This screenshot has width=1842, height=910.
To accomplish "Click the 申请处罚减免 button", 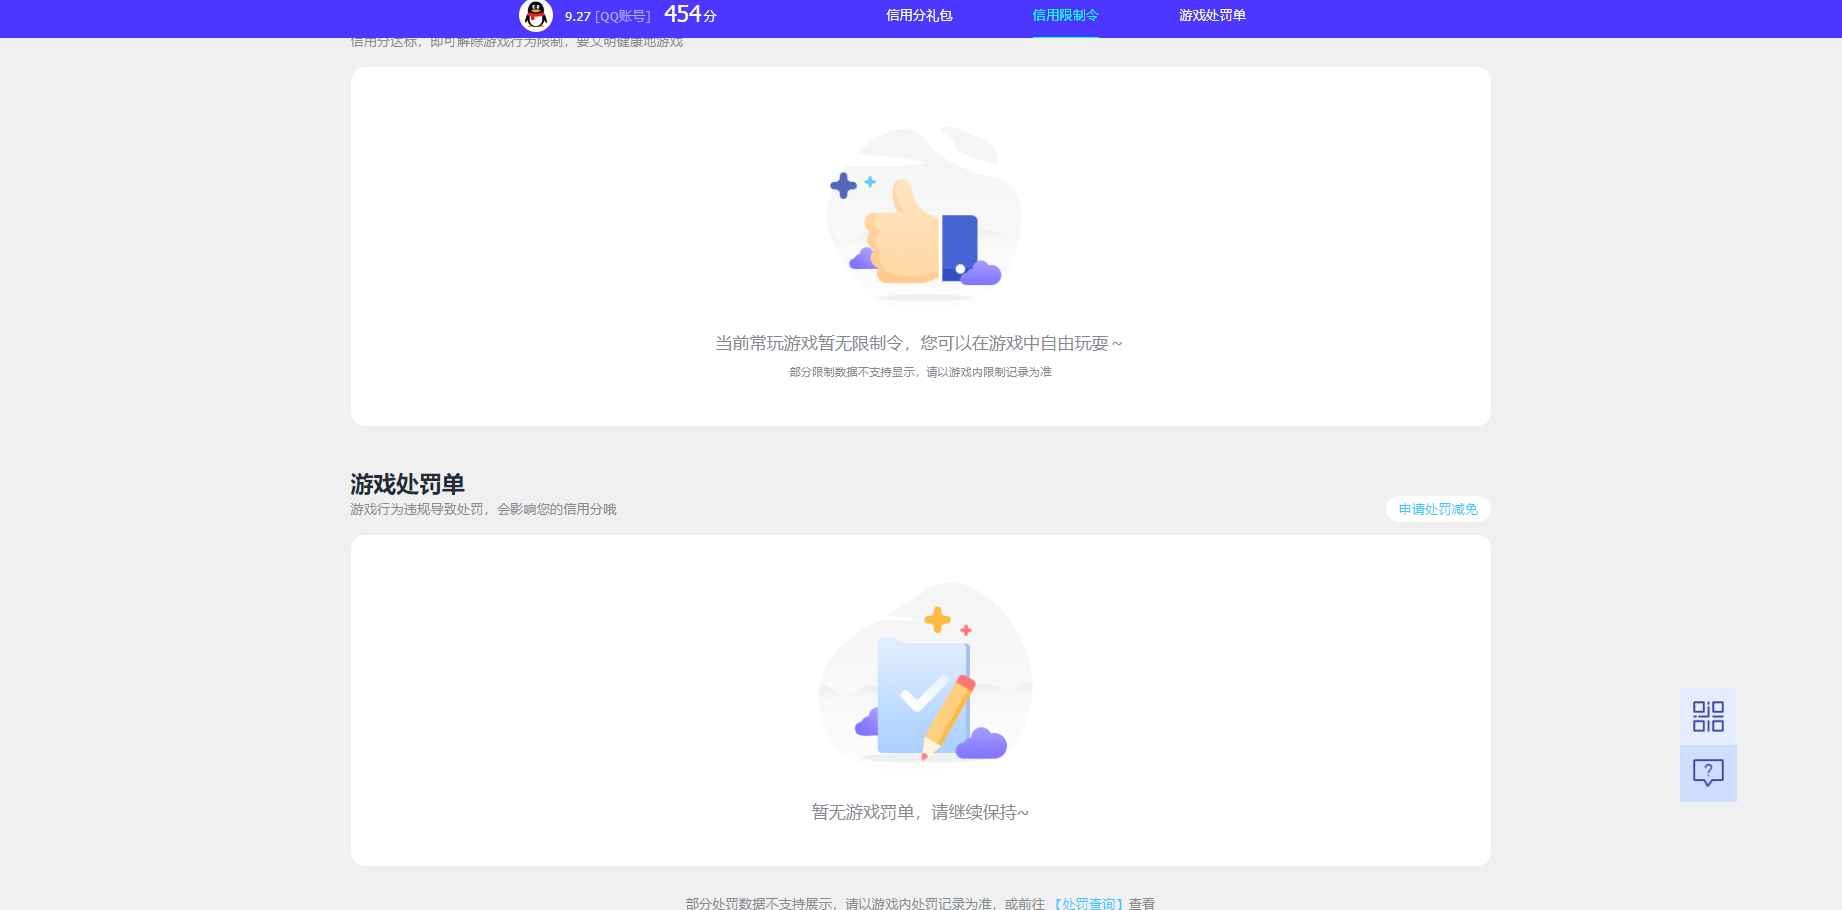I will [x=1437, y=509].
